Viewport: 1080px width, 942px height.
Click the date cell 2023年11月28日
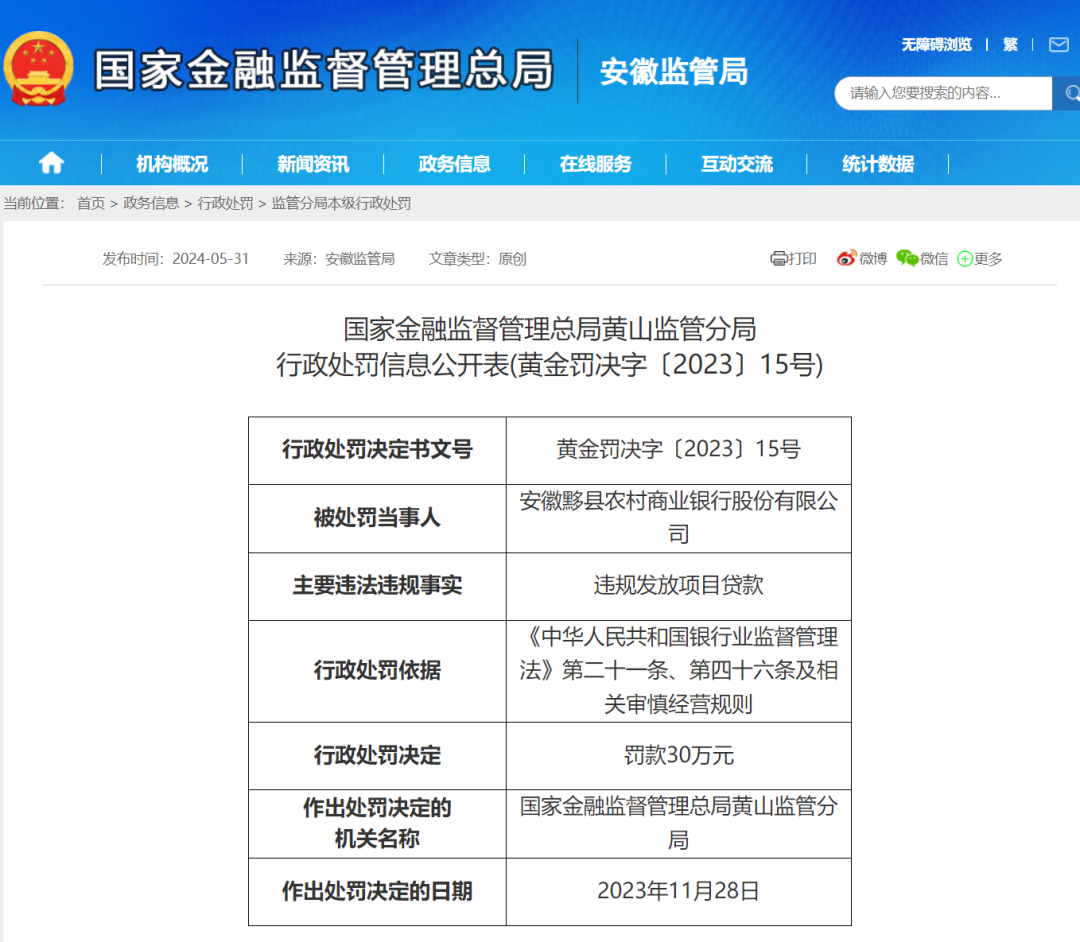678,892
